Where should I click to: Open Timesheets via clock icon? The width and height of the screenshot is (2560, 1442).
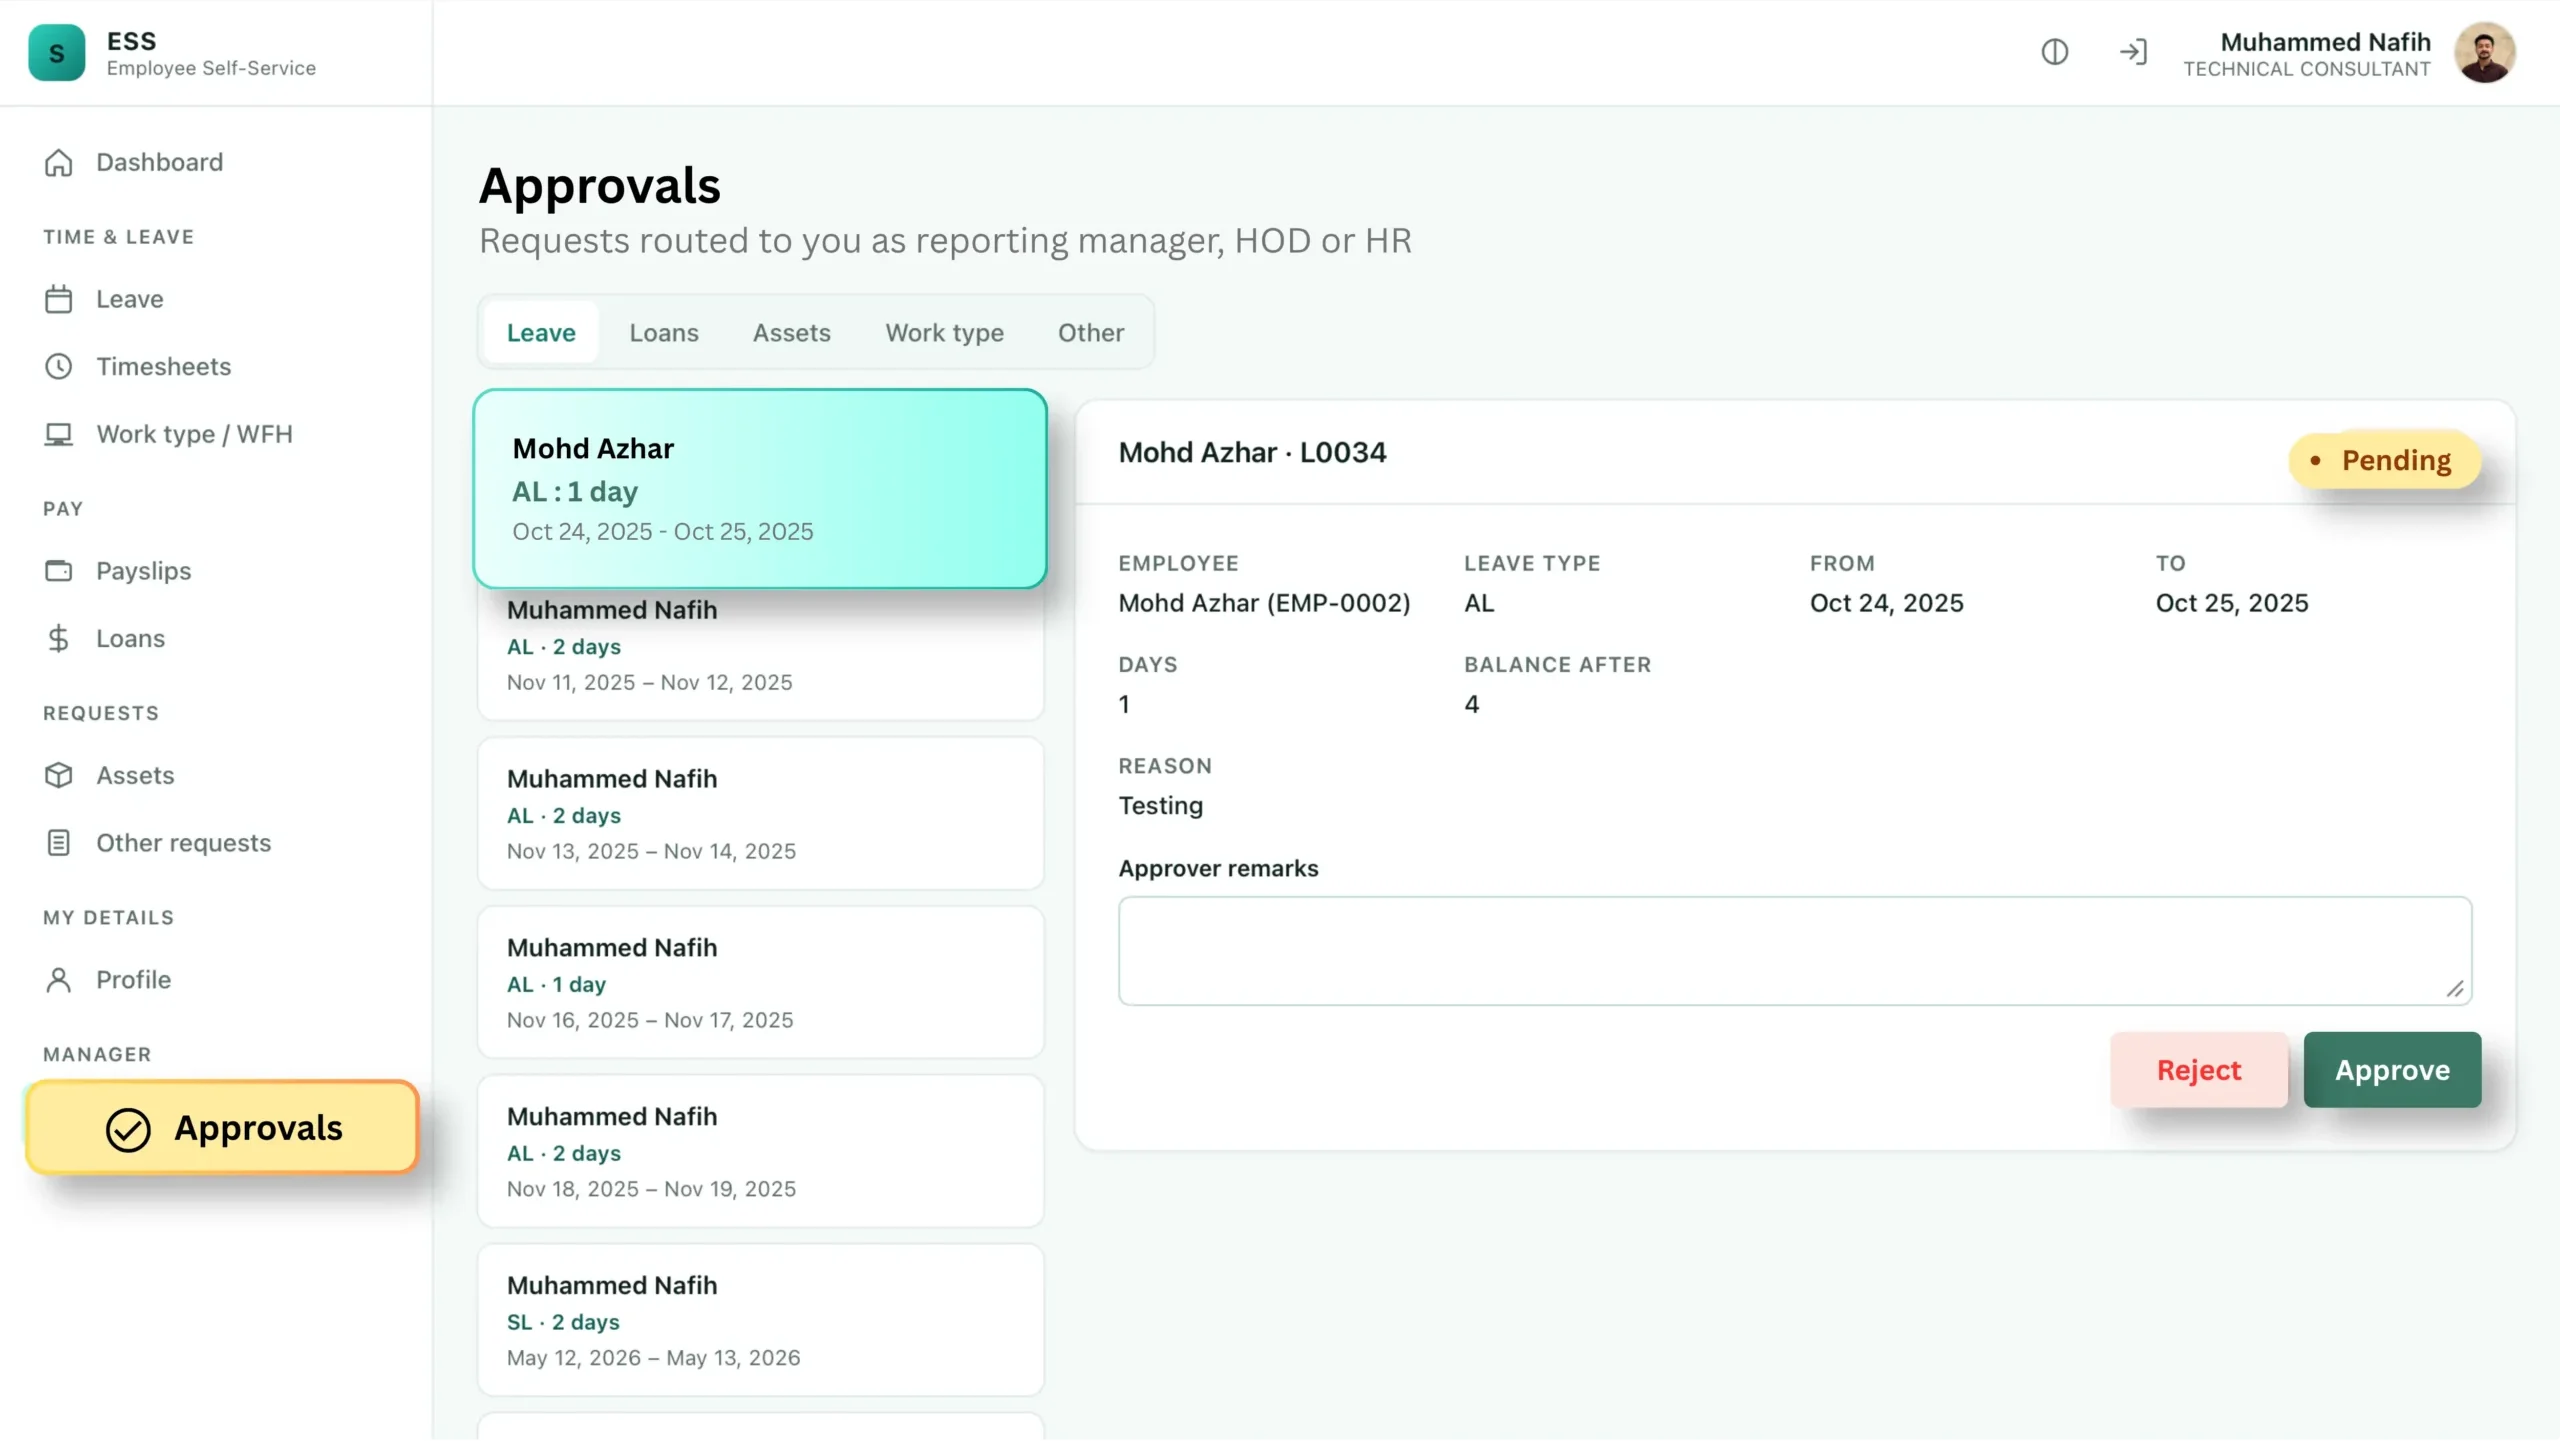(59, 366)
